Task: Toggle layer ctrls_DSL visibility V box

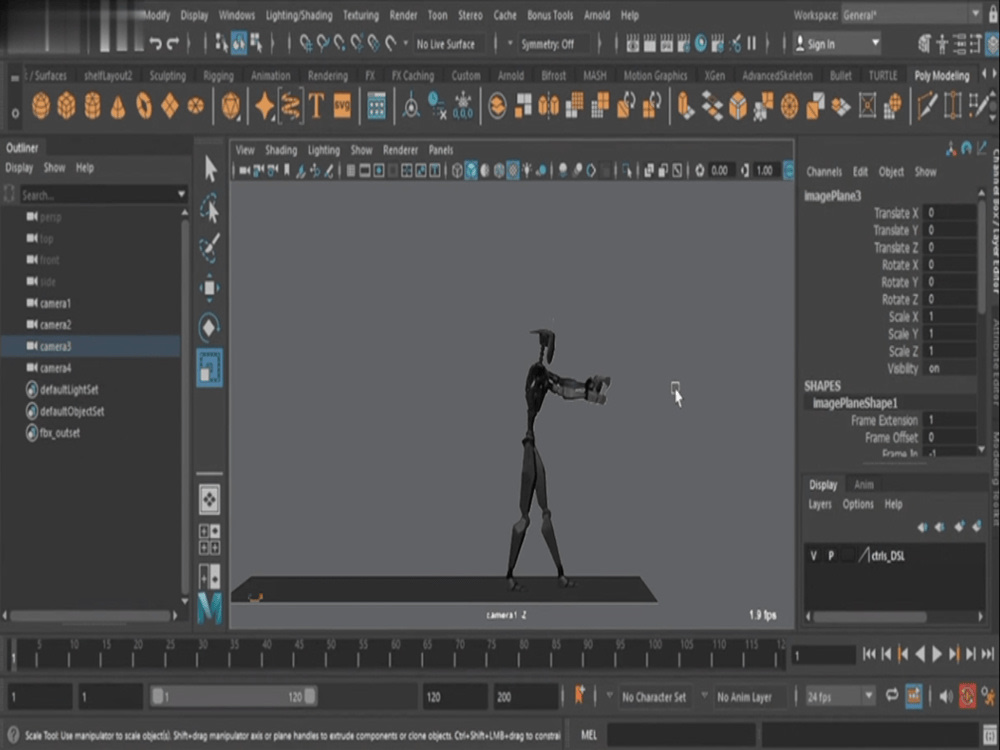Action: pyautogui.click(x=814, y=555)
